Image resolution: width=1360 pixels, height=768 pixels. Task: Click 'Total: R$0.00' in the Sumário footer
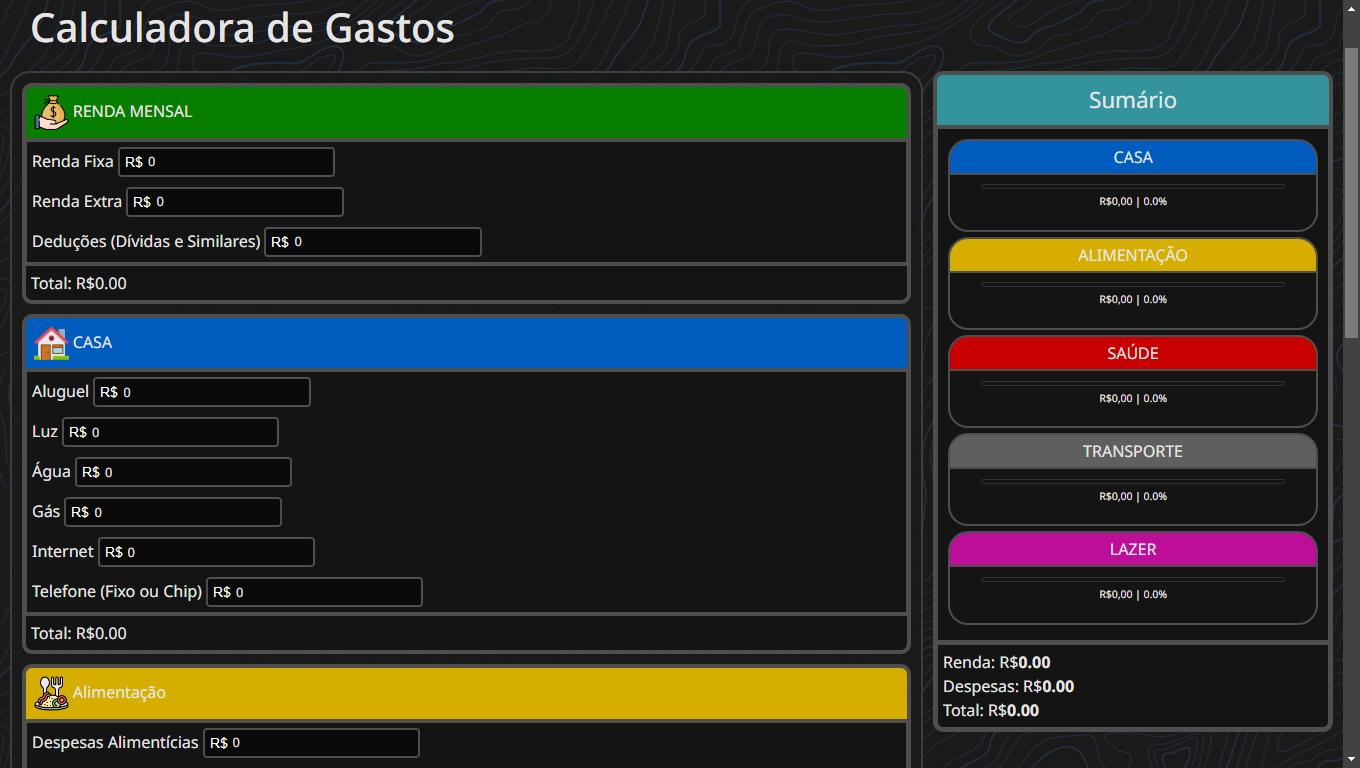tap(991, 710)
